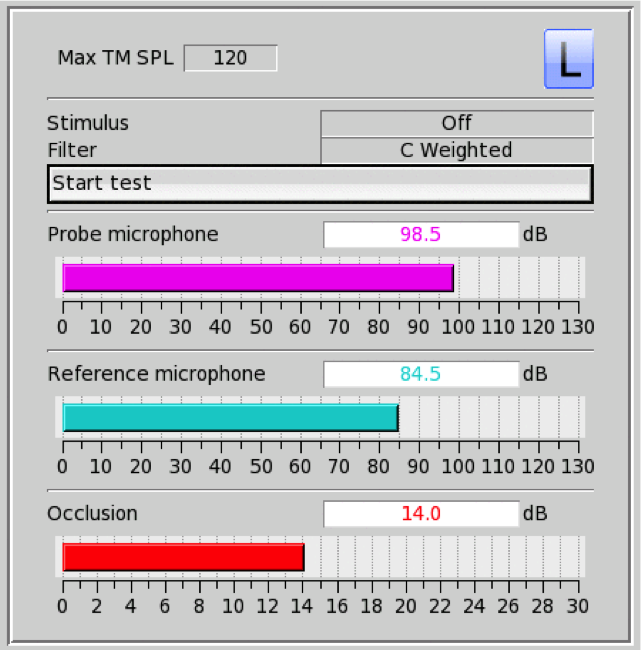Open the Filter selector showing C Weighted
641x650 pixels.
tap(457, 150)
